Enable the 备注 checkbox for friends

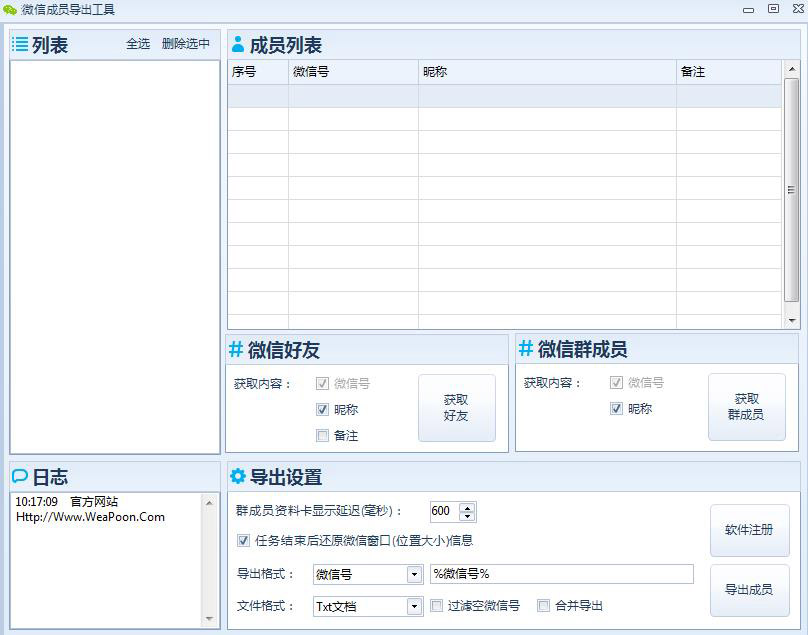pos(322,435)
